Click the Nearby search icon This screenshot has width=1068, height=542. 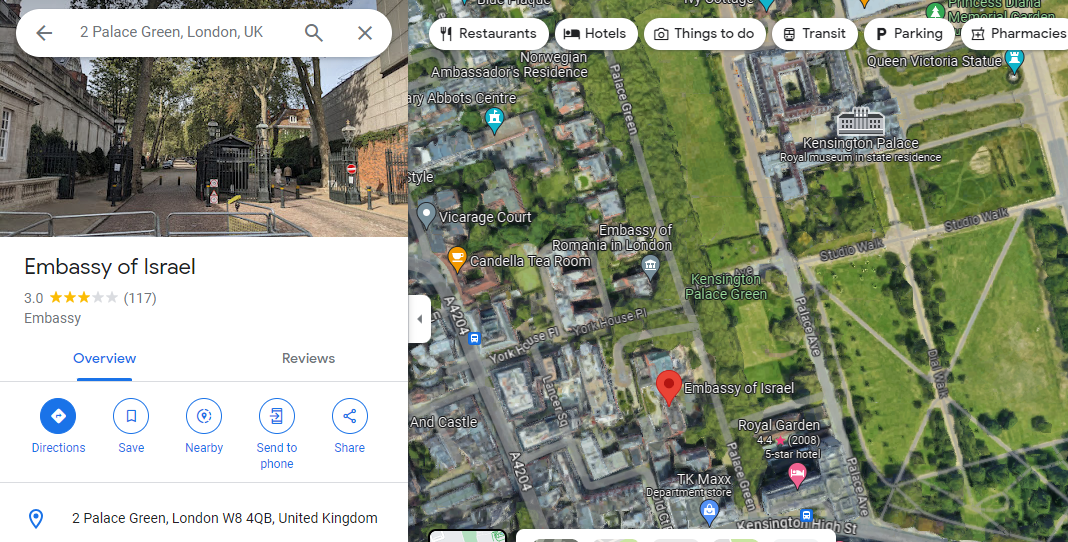204,416
